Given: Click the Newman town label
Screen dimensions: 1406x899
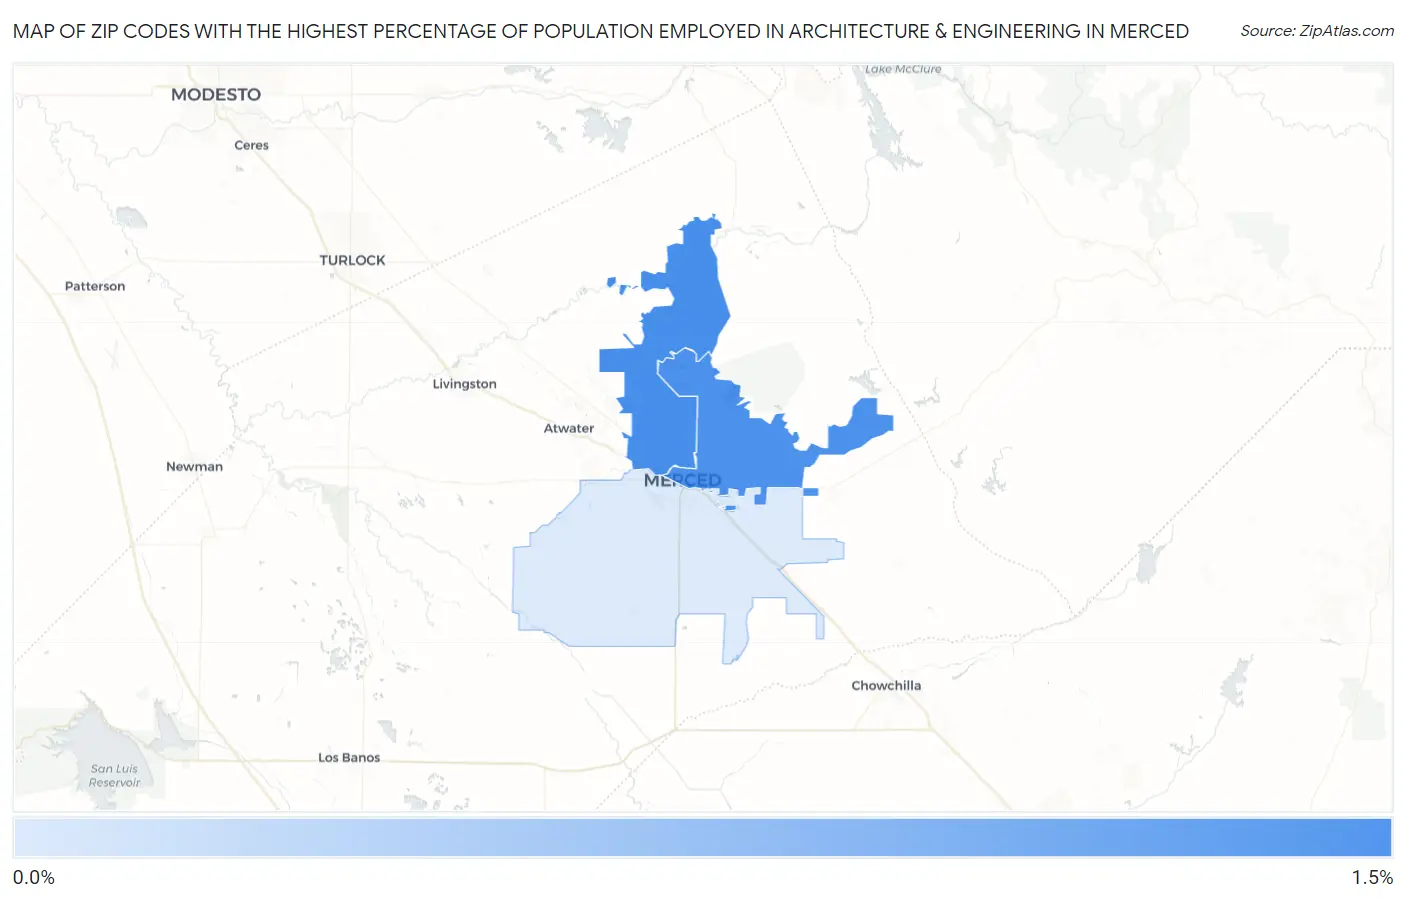Looking at the screenshot, I should coord(194,466).
